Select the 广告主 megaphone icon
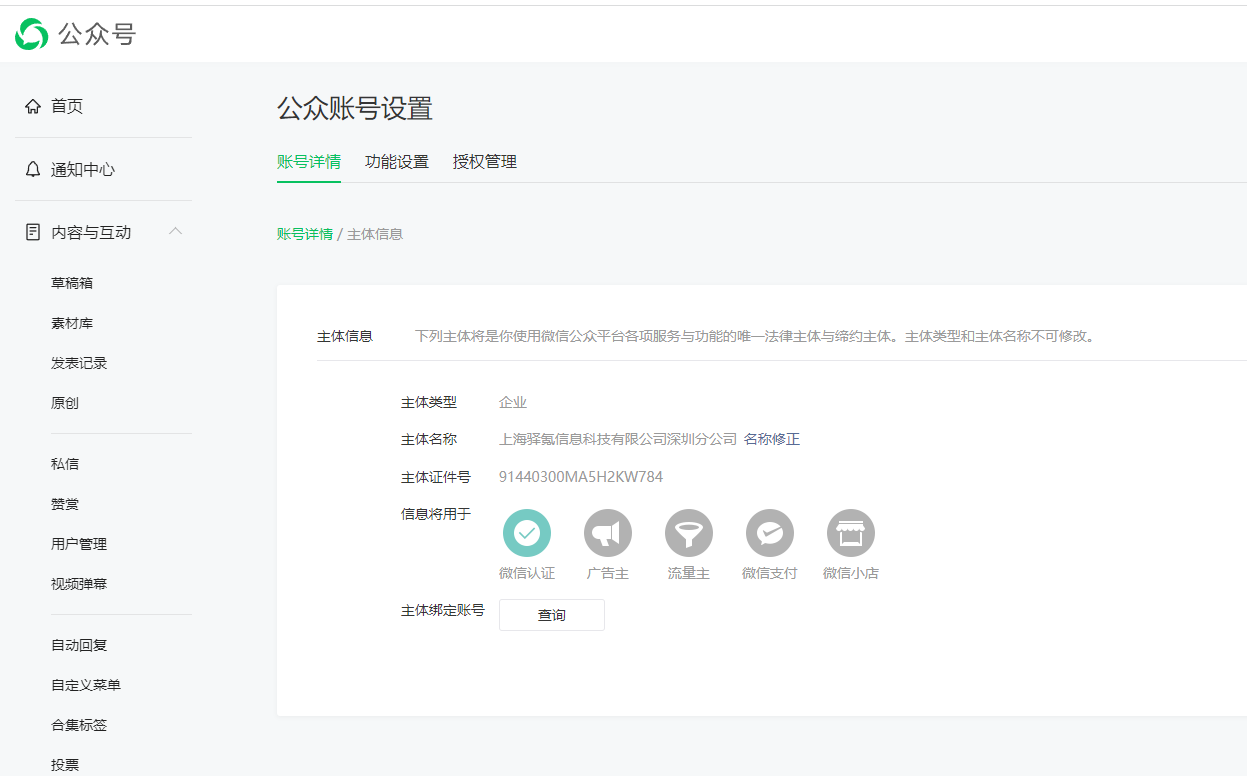Viewport: 1247px width, 776px height. tap(608, 533)
